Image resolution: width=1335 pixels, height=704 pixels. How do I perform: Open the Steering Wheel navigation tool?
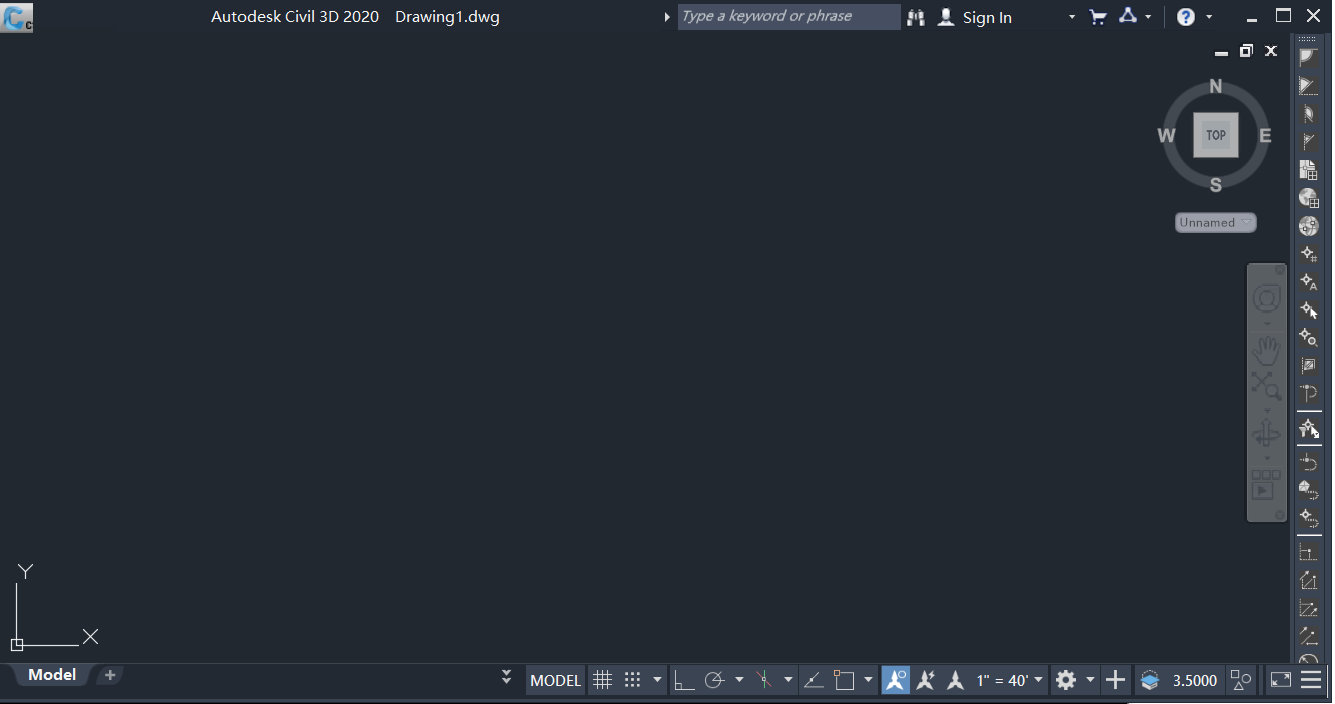(1267, 298)
